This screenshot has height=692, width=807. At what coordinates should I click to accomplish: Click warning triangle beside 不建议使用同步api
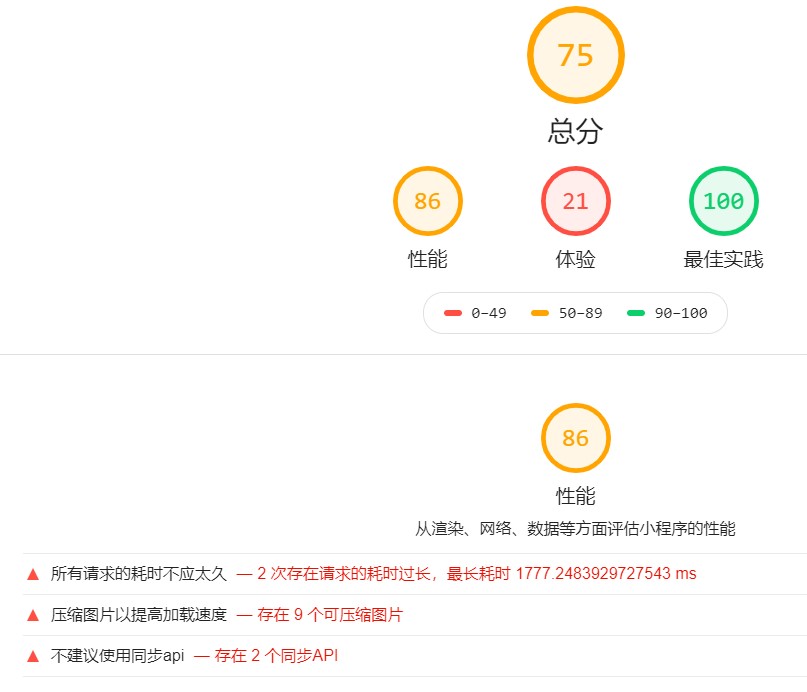point(33,656)
